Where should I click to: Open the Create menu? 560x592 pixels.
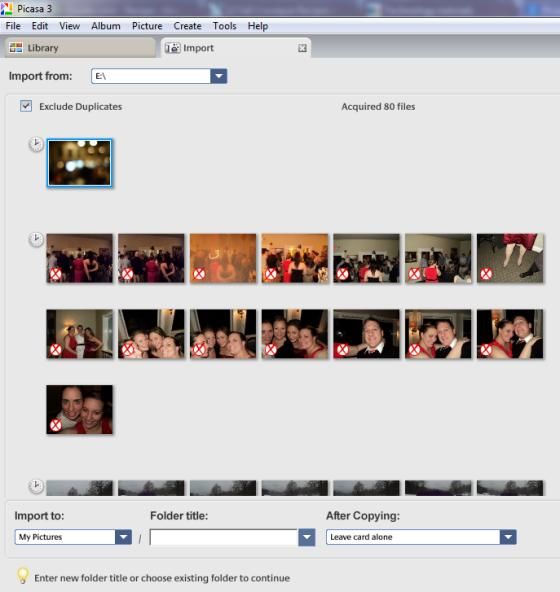187,26
